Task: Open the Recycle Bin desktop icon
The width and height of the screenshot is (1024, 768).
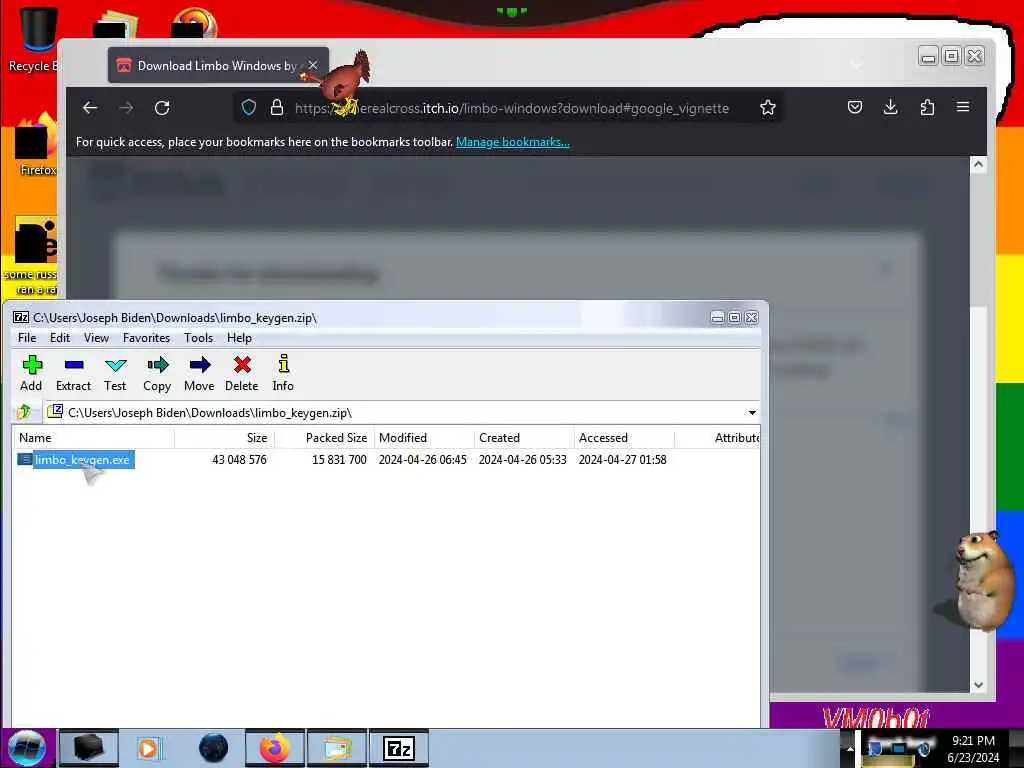Action: pyautogui.click(x=33, y=39)
